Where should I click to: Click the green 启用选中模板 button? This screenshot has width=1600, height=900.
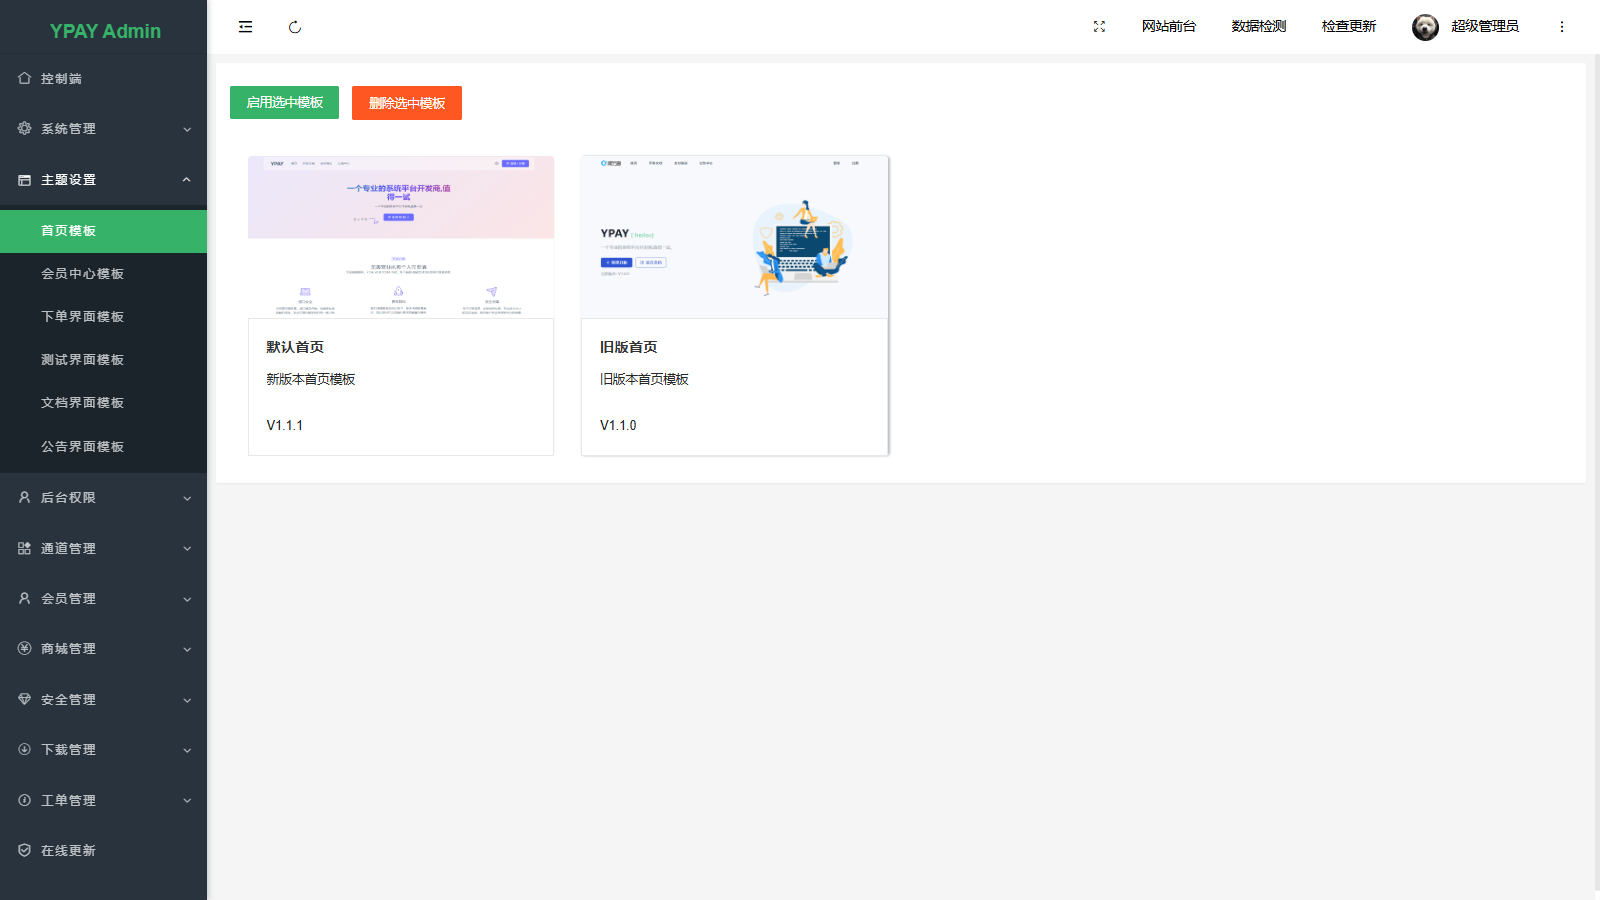coord(284,103)
